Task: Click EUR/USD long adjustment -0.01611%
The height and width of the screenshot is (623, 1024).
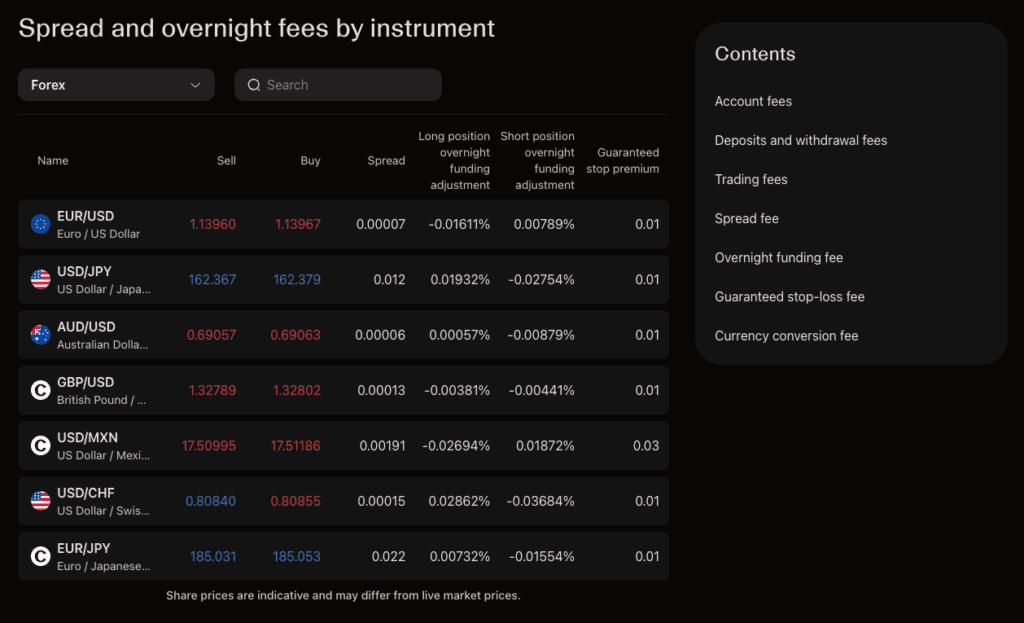Action: tap(459, 225)
